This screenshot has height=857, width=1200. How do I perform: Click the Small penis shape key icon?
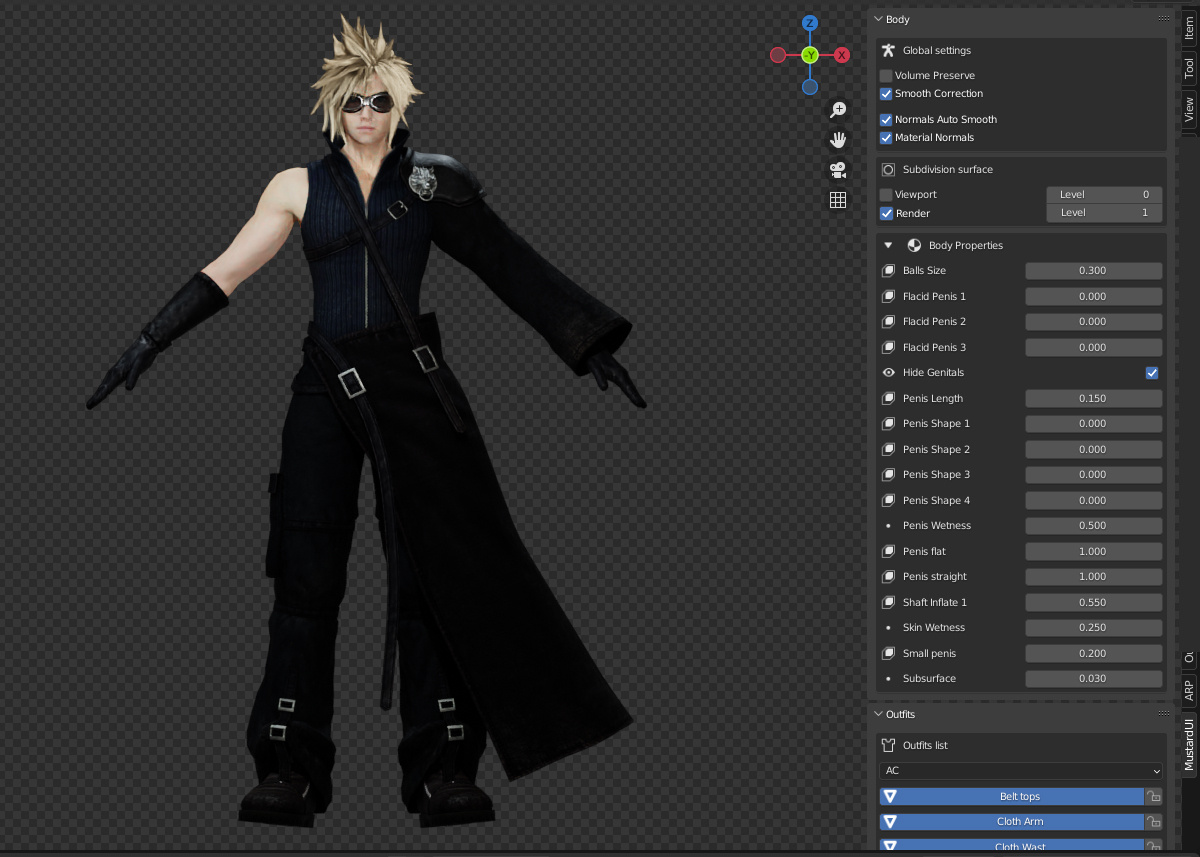pos(888,653)
